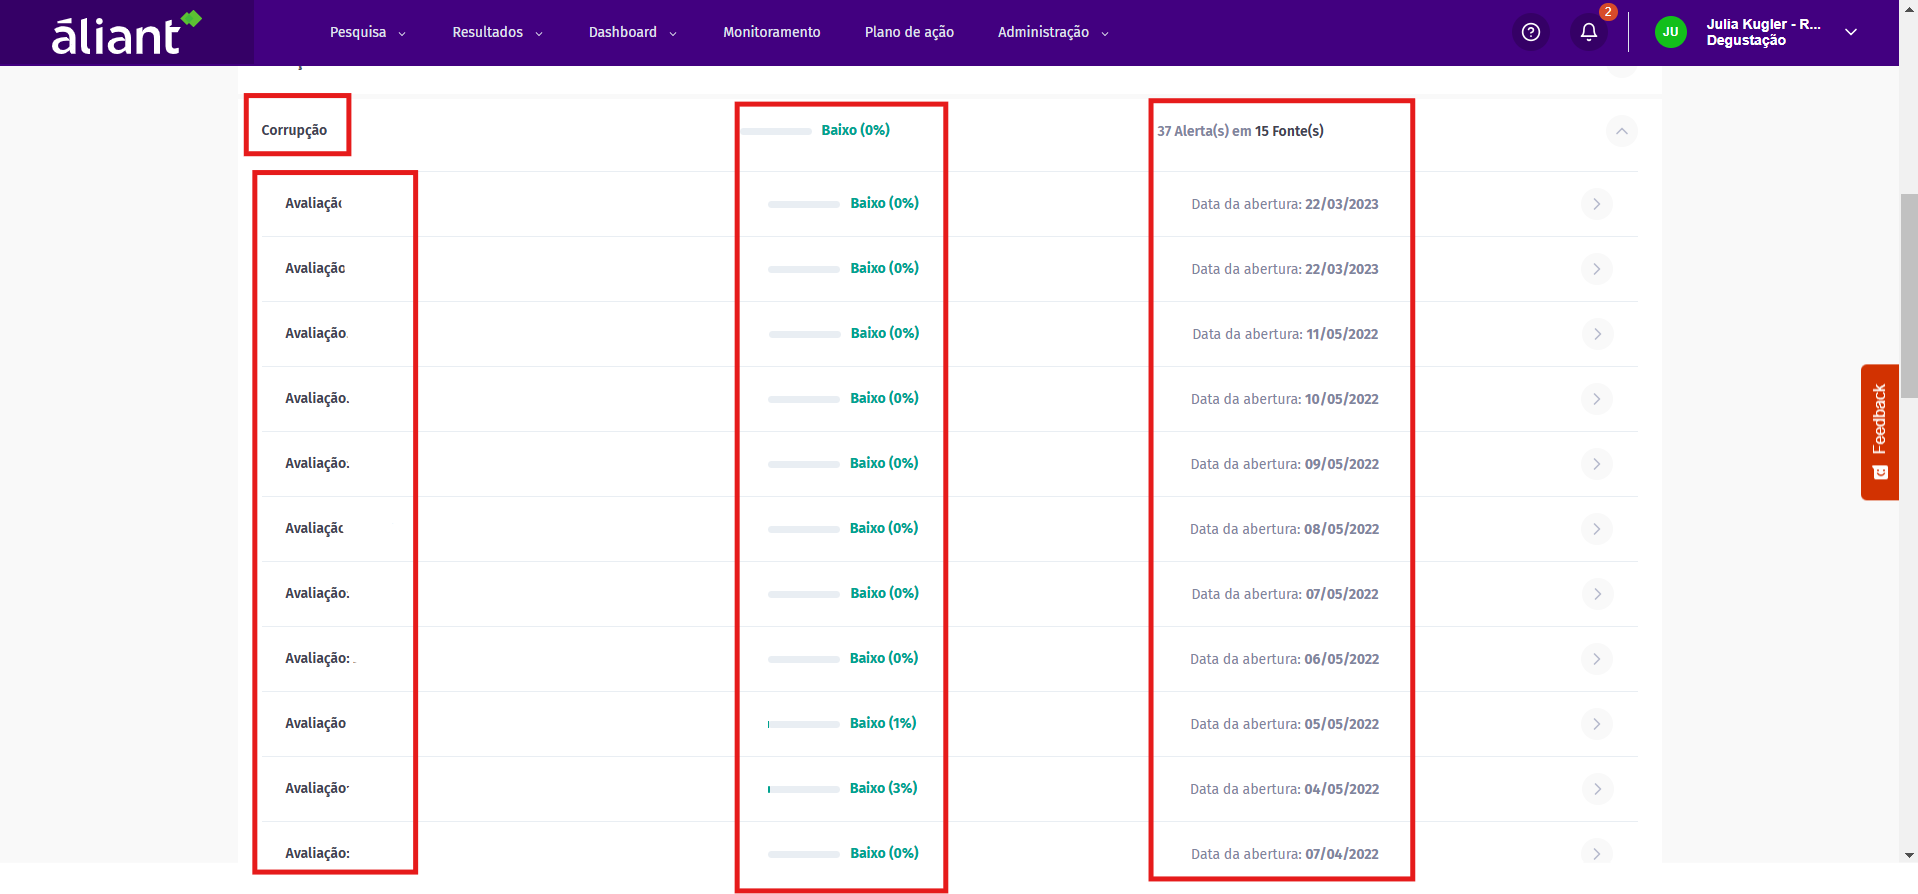This screenshot has width=1918, height=894.
Task: Open the help question mark icon
Action: (x=1530, y=32)
